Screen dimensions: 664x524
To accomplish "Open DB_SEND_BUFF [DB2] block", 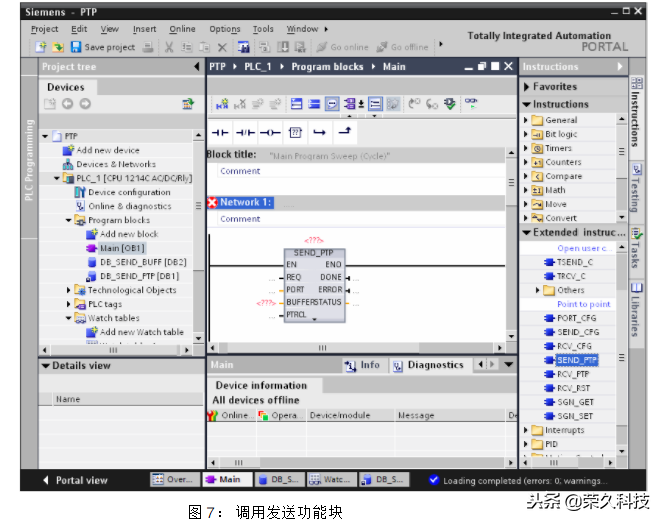I will 137,262.
